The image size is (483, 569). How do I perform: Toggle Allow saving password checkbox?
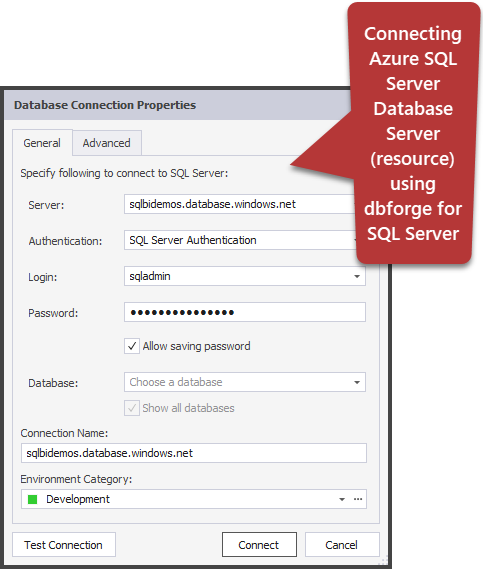coord(132,346)
